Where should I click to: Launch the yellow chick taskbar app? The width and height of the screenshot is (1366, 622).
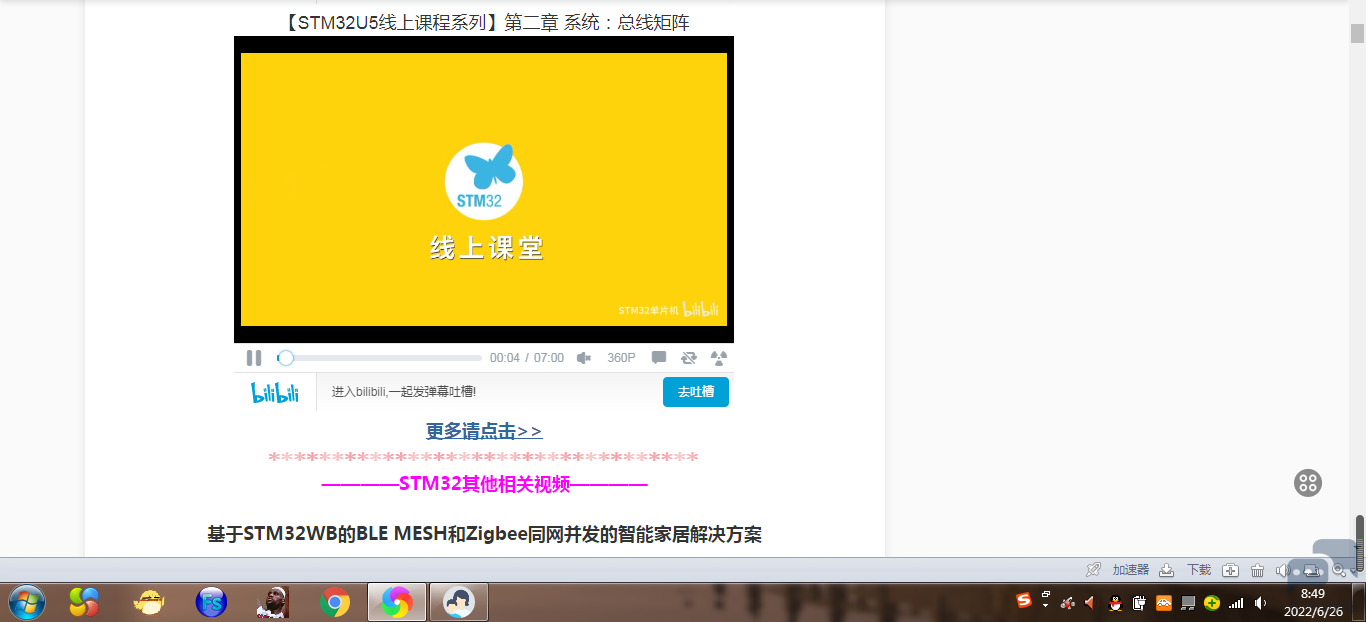click(x=148, y=602)
